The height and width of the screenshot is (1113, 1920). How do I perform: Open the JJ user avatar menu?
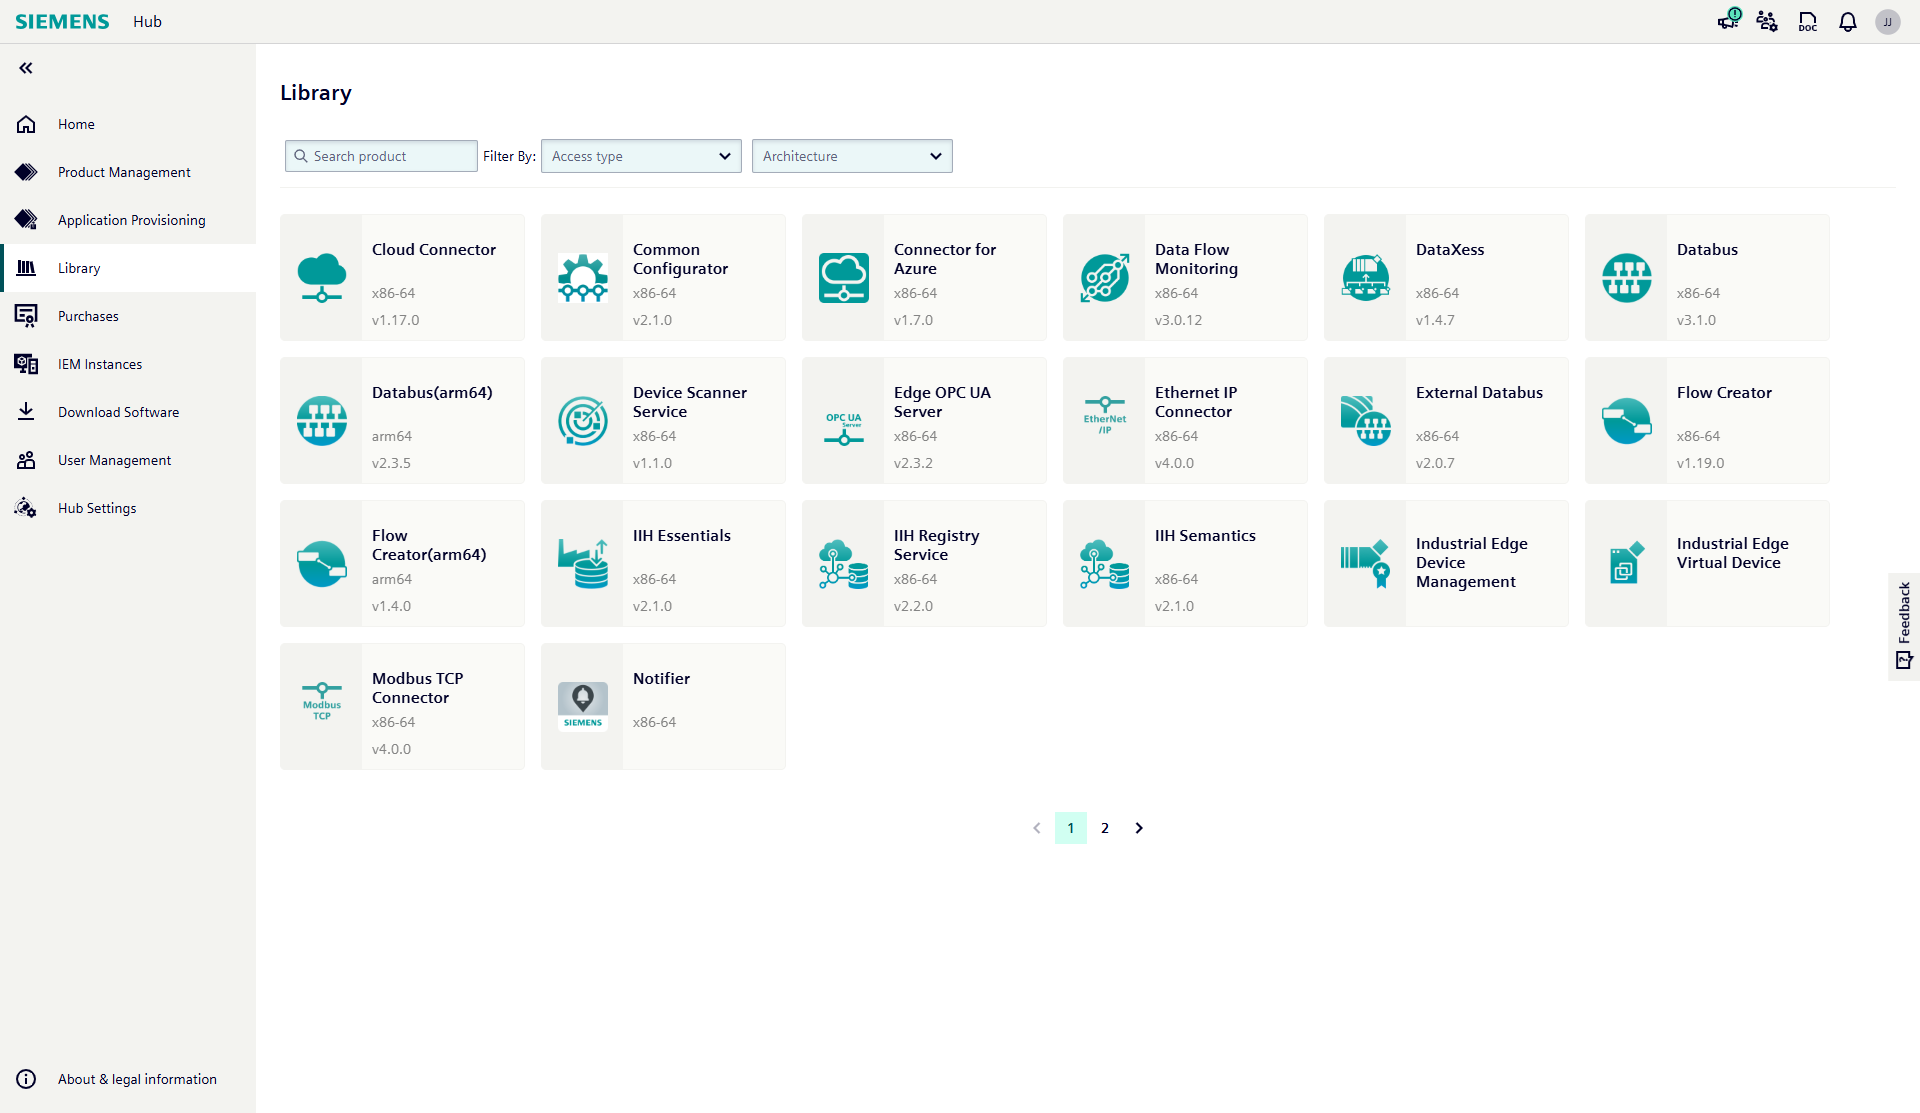coord(1888,21)
